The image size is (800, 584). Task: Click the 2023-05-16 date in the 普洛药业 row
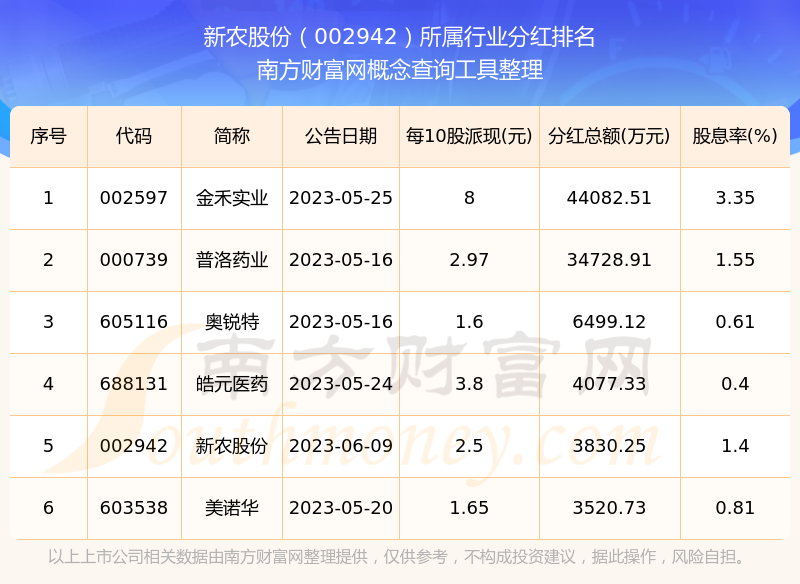tap(341, 260)
